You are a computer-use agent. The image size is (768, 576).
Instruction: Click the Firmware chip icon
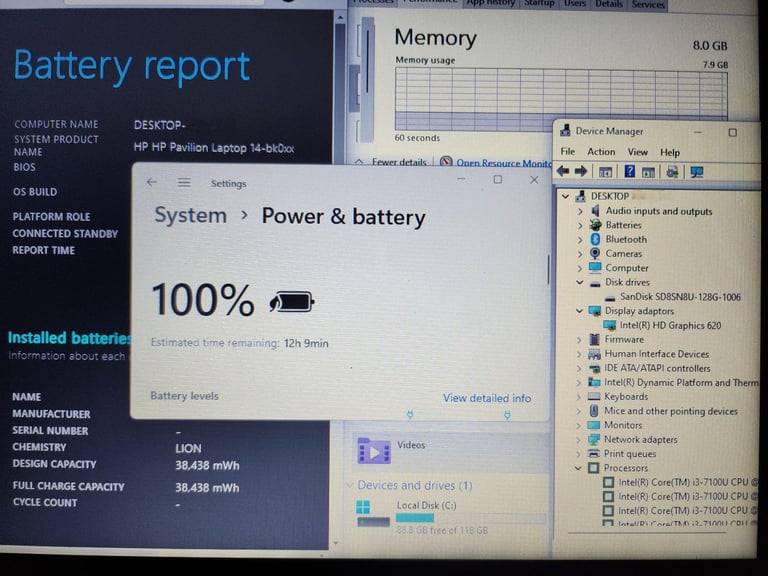[595, 339]
